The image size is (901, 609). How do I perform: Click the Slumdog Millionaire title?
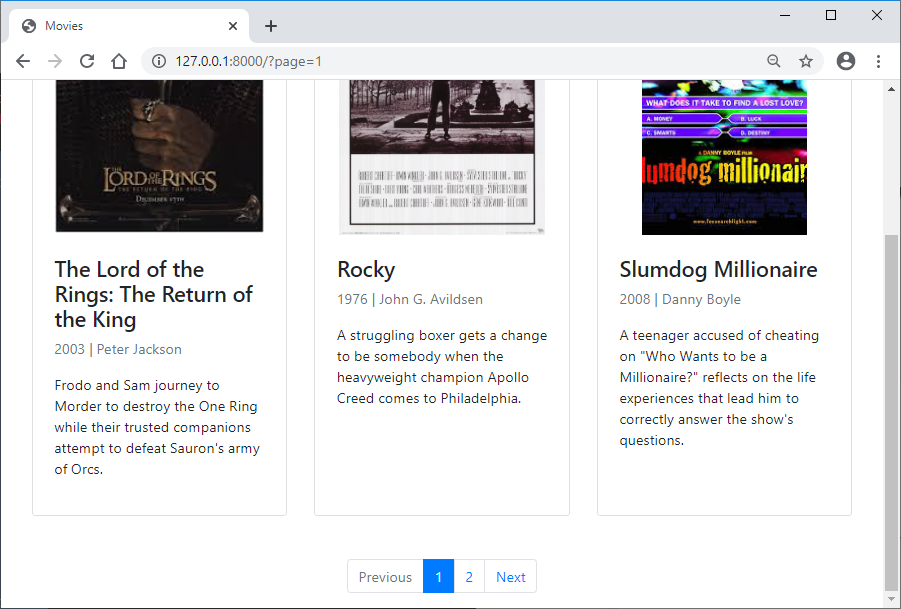(718, 269)
